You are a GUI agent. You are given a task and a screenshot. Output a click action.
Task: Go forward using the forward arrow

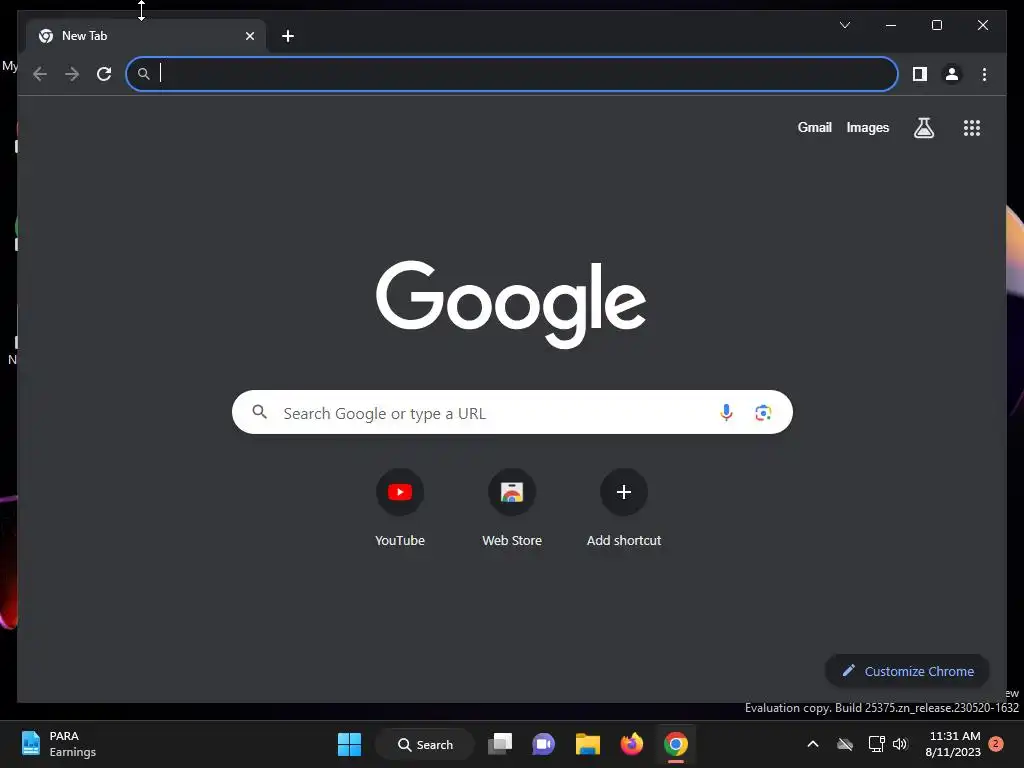[x=72, y=74]
